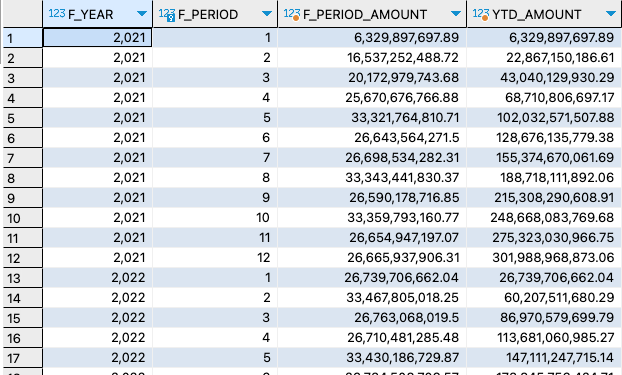
Task: Click YTD amount 22,867,150,186.61
Action: pyautogui.click(x=545, y=58)
